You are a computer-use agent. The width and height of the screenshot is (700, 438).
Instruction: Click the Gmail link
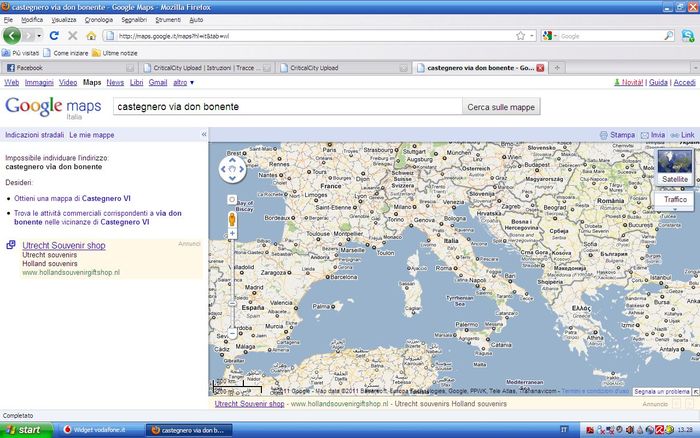click(158, 82)
